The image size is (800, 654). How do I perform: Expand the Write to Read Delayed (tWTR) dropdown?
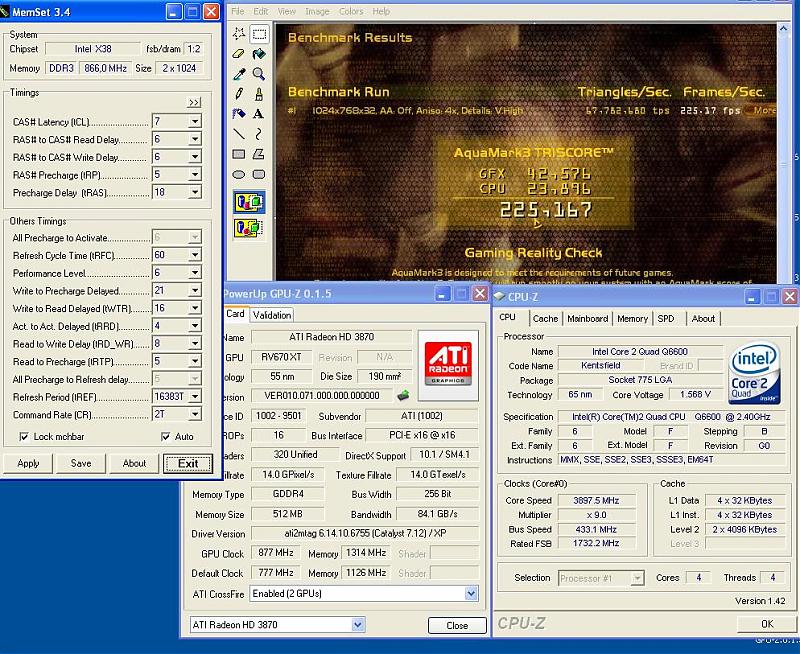[195, 308]
